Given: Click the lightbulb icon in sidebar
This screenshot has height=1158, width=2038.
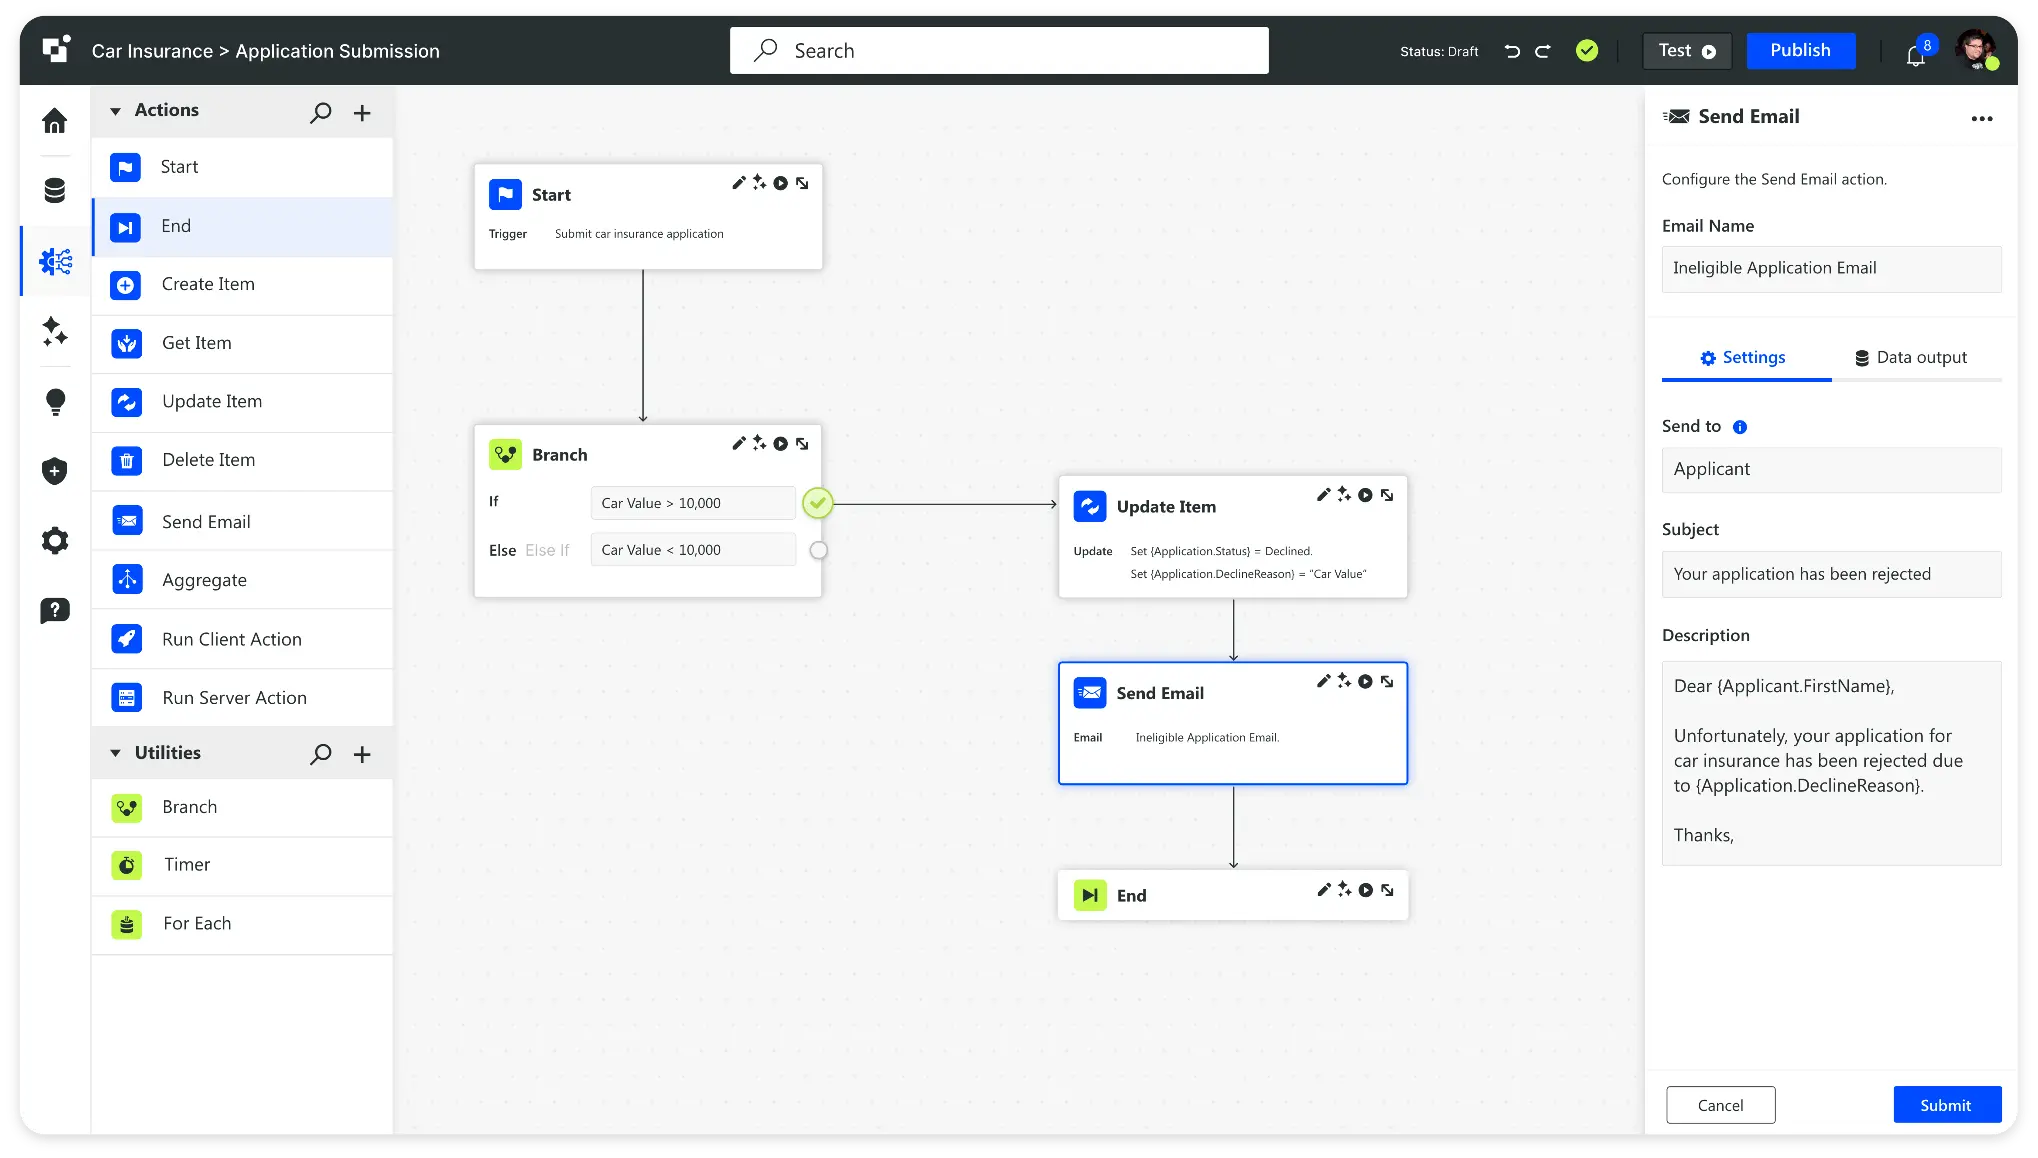Looking at the screenshot, I should tap(55, 402).
